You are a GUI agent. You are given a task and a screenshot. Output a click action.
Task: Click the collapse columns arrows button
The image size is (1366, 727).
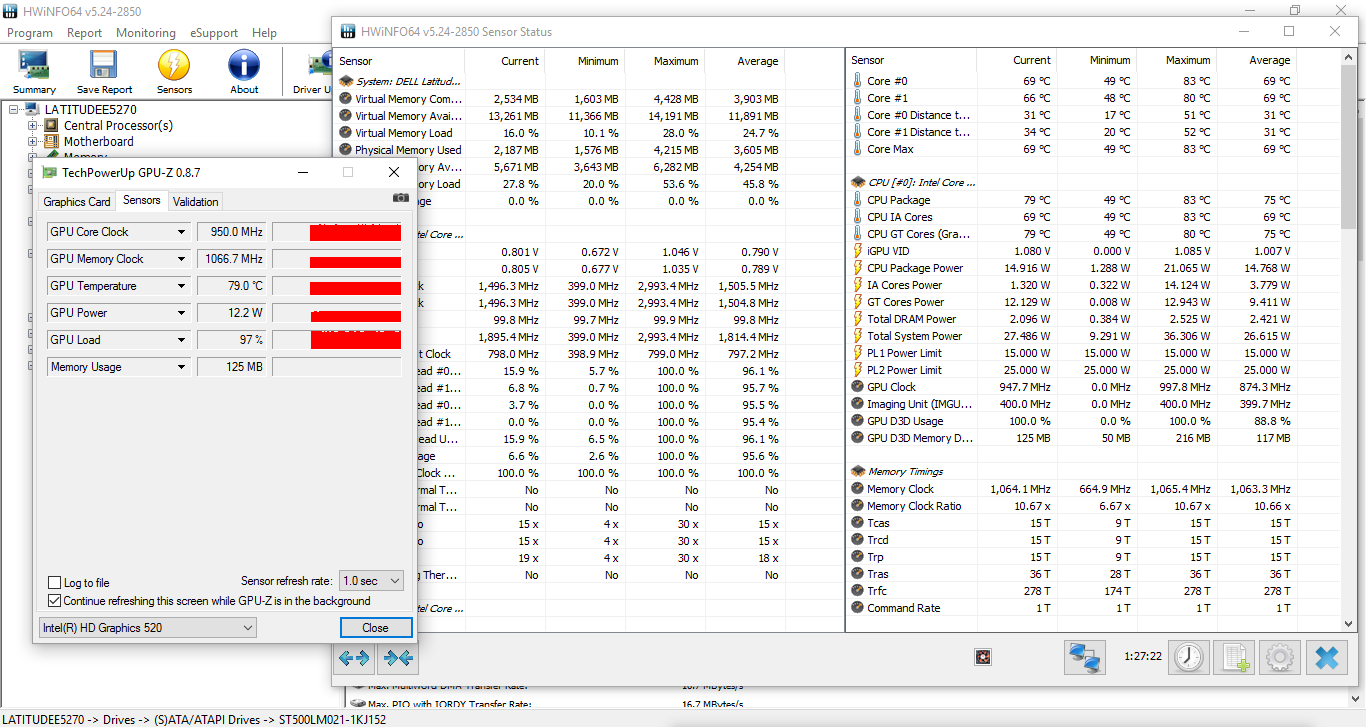pyautogui.click(x=398, y=657)
